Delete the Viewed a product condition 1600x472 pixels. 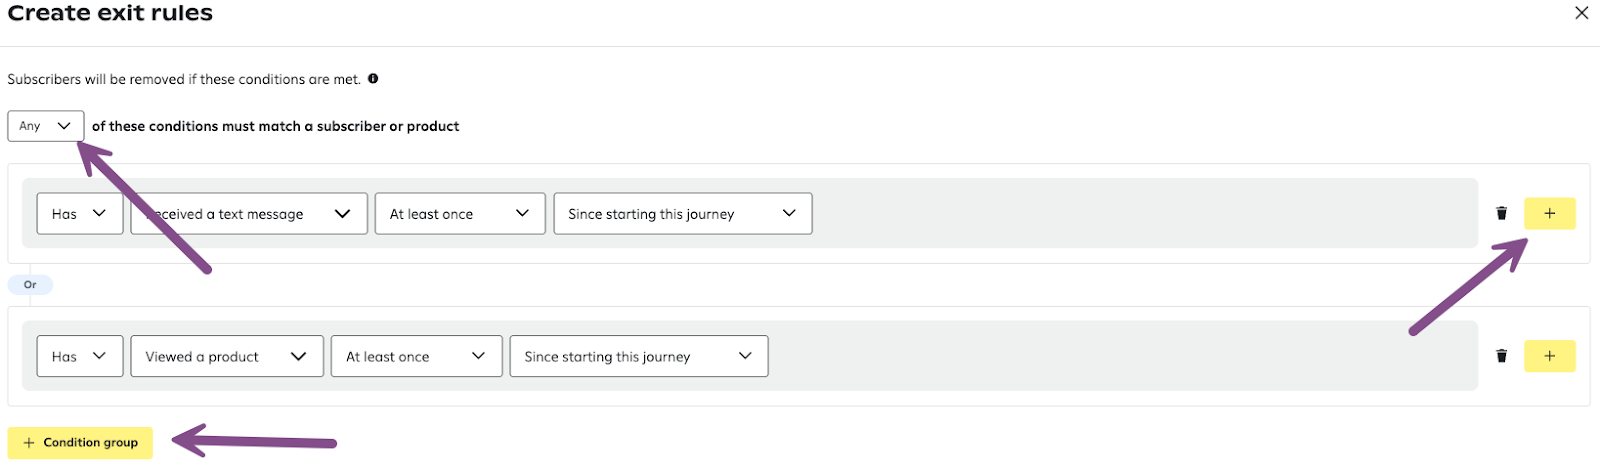pos(1501,356)
